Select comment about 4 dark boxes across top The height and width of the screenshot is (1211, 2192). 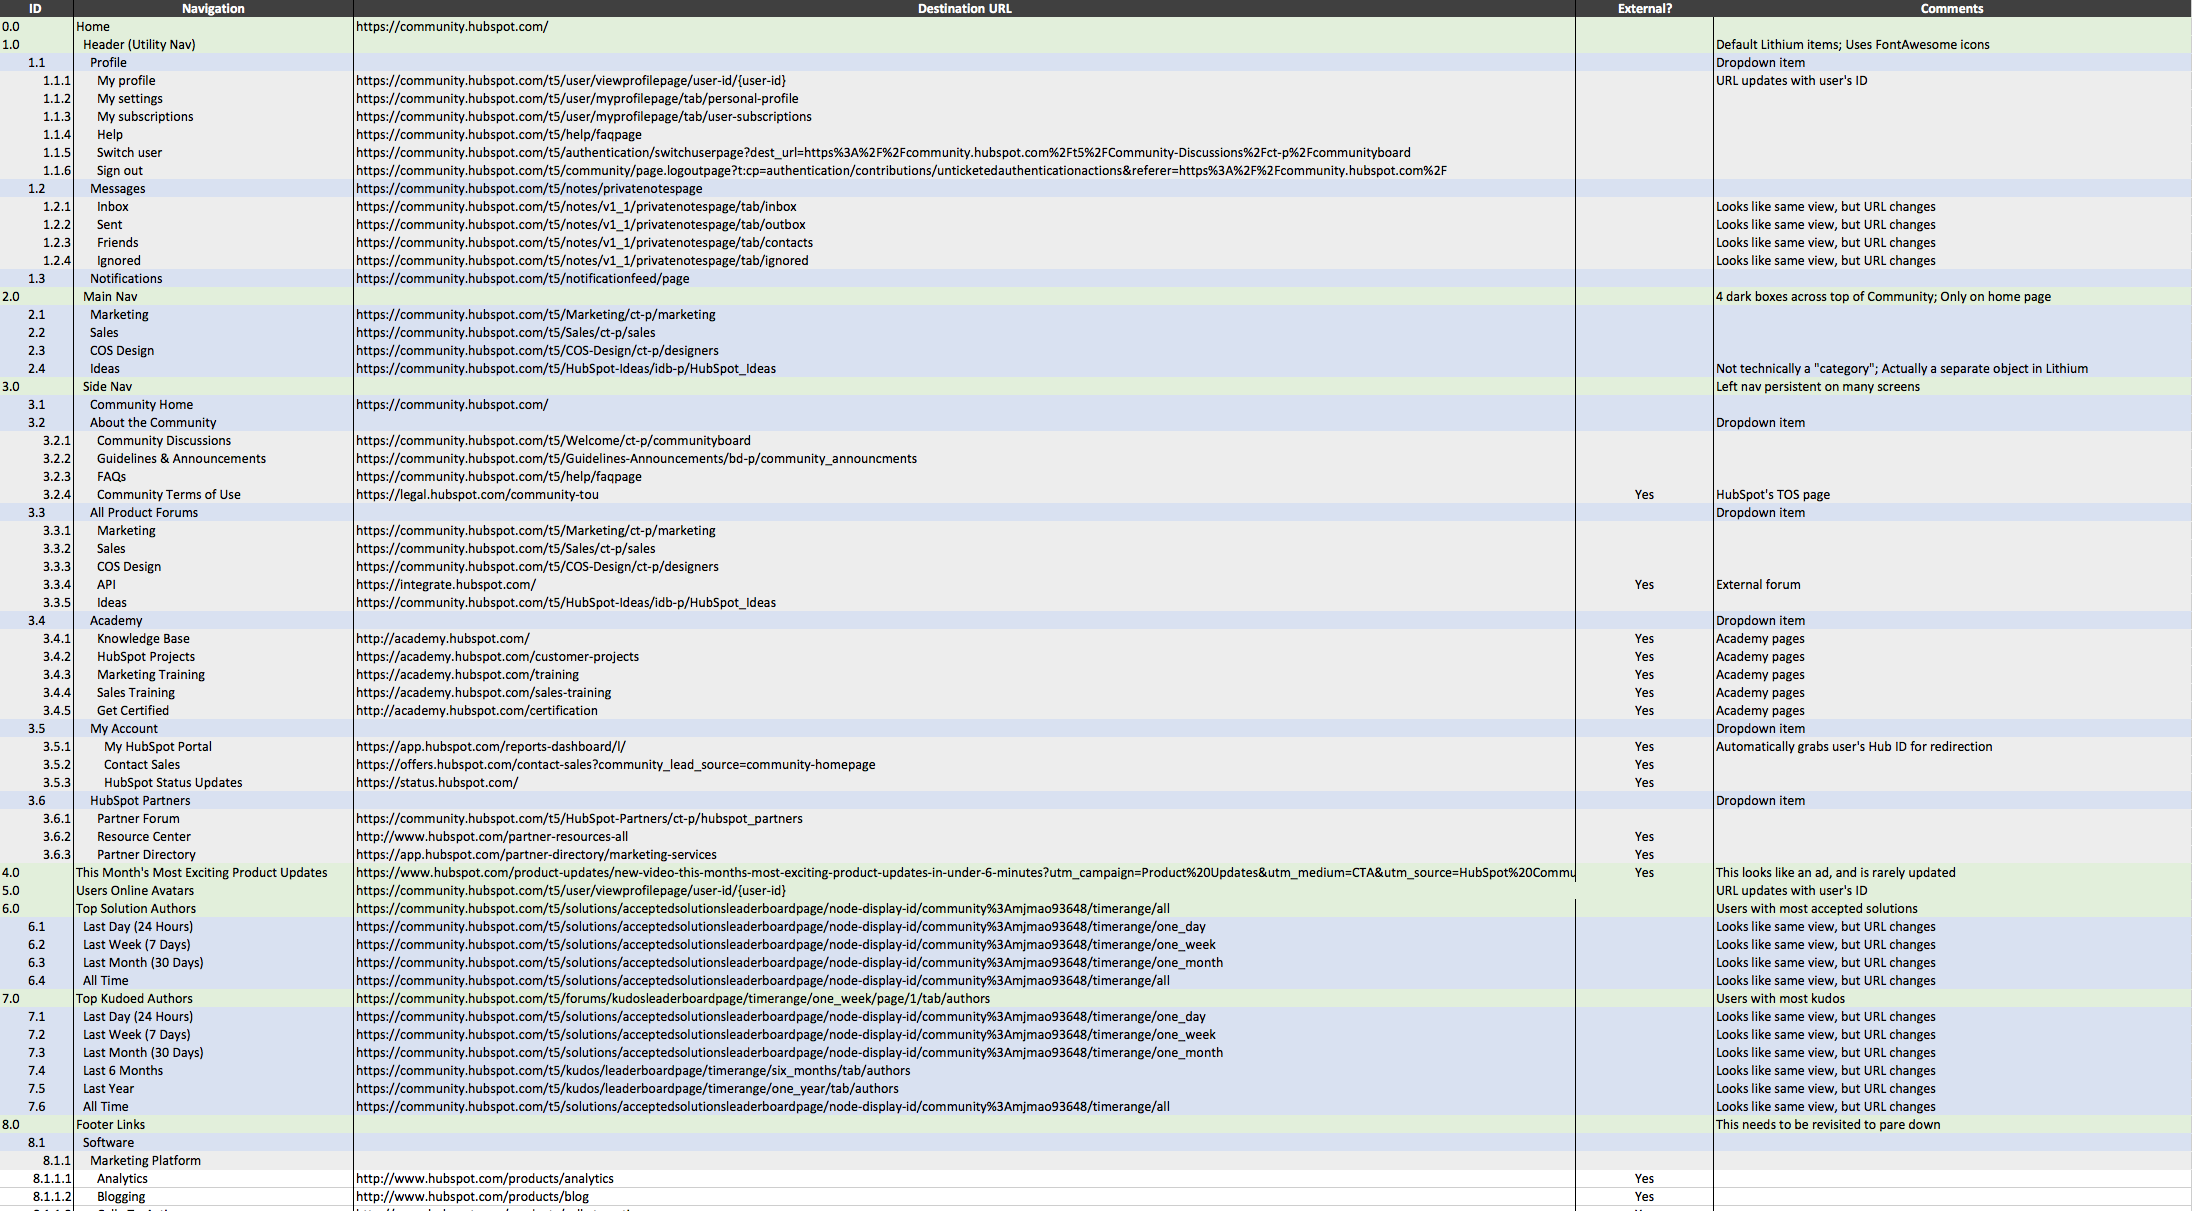[x=1883, y=297]
